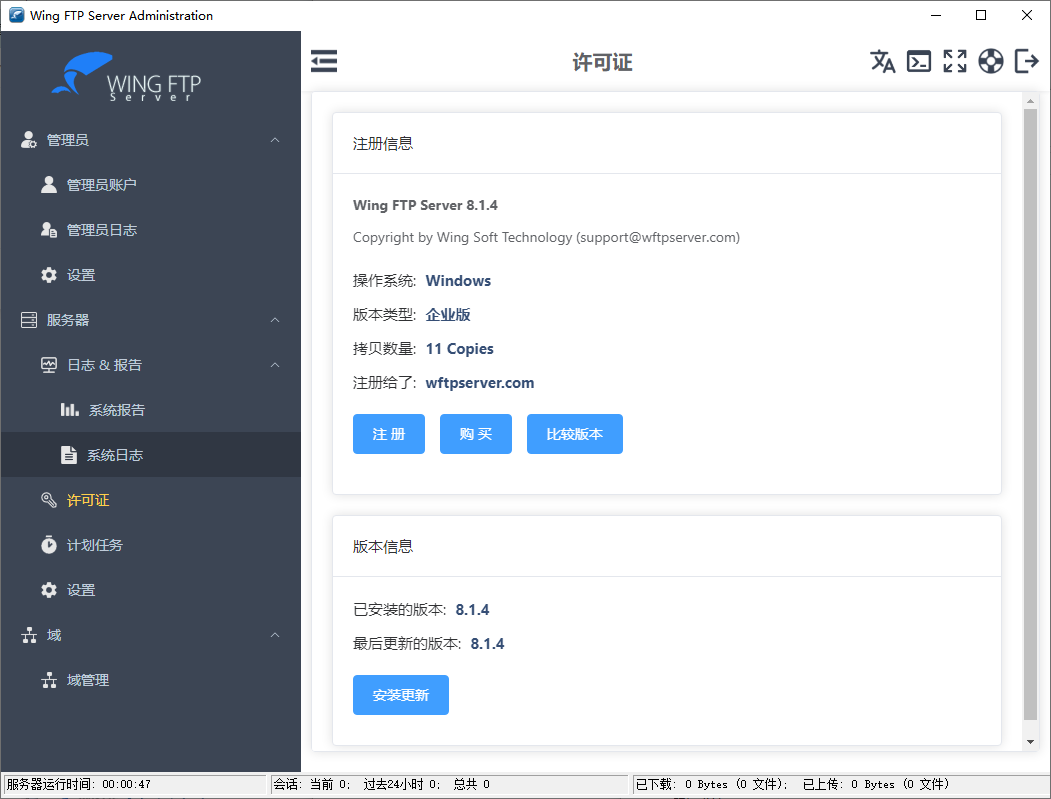
Task: Collapse the 域 section
Action: (274, 634)
